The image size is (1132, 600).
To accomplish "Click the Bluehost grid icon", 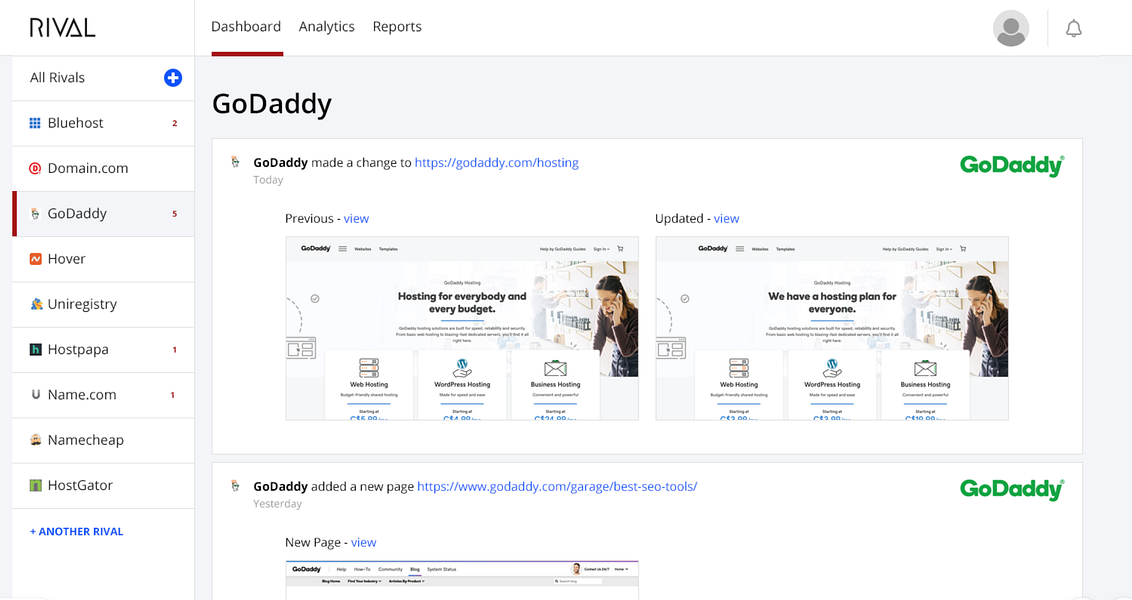I will pos(35,123).
